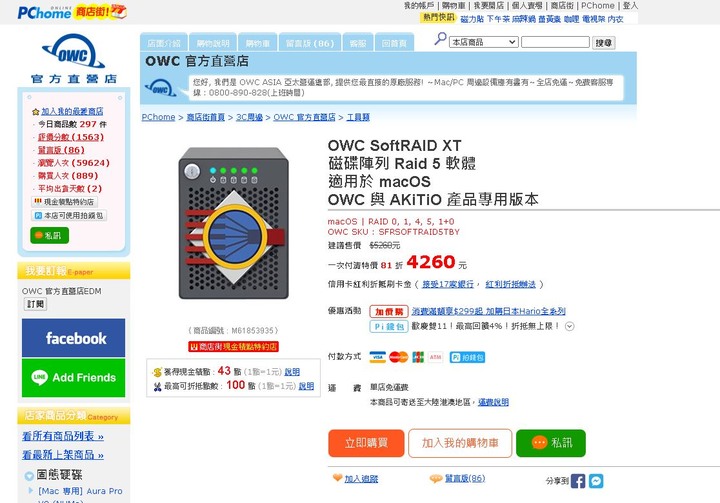Open the facebook banner
This screenshot has height=503, width=720.
point(73,338)
